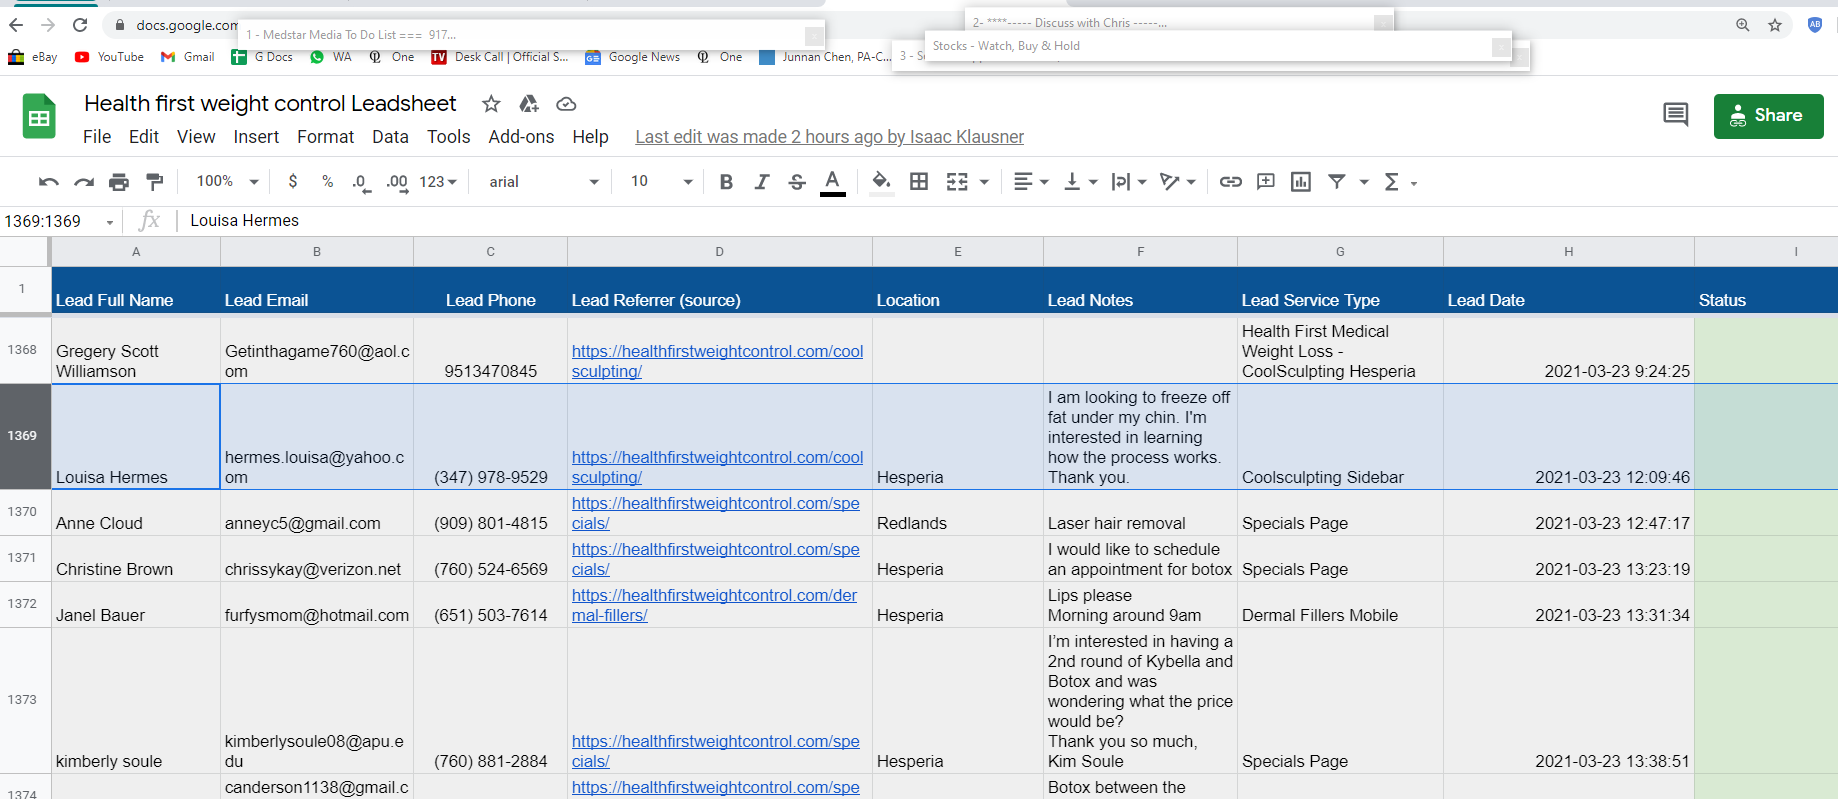Click the name box showing 1369:1369
The width and height of the screenshot is (1838, 799).
[60, 221]
